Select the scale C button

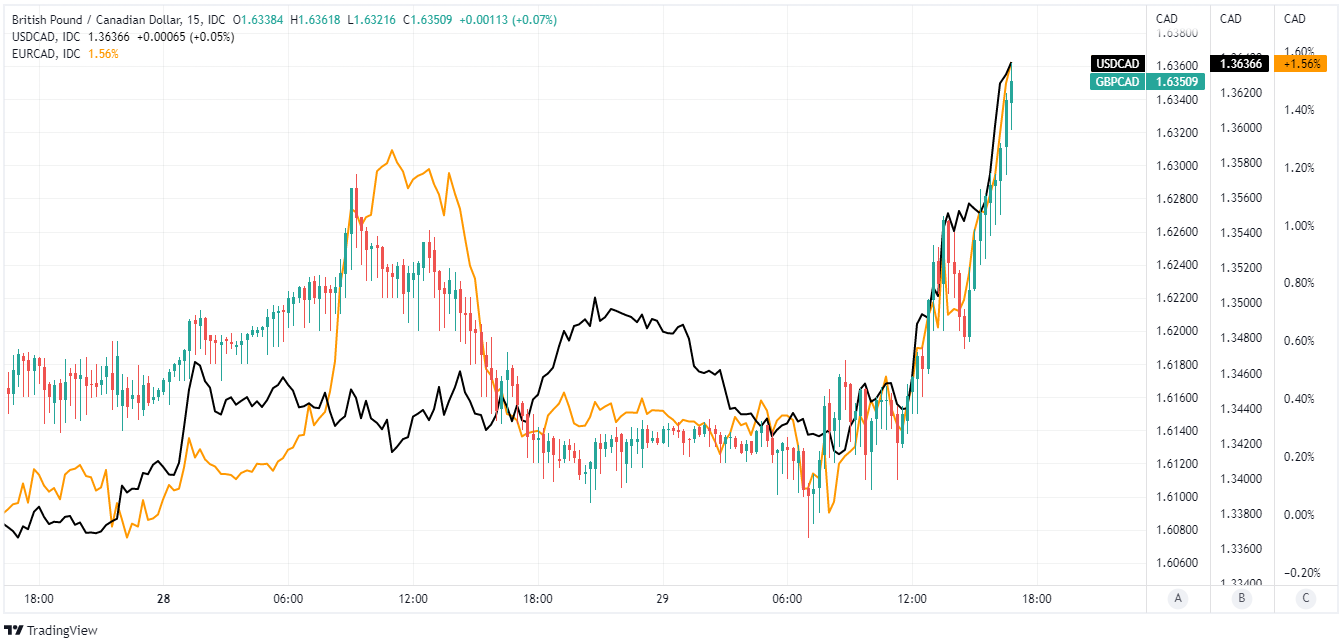coord(1305,599)
